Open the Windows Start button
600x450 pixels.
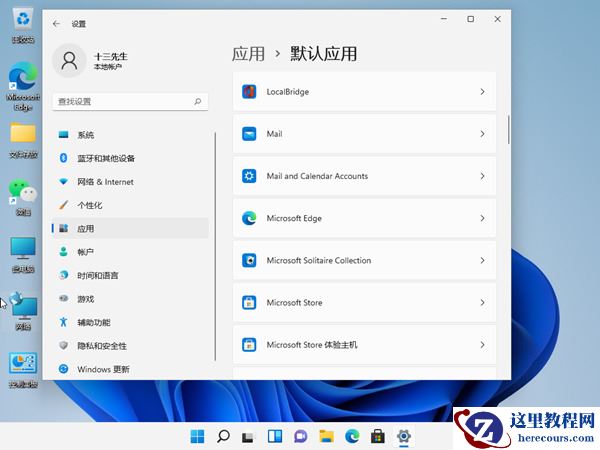pyautogui.click(x=197, y=436)
